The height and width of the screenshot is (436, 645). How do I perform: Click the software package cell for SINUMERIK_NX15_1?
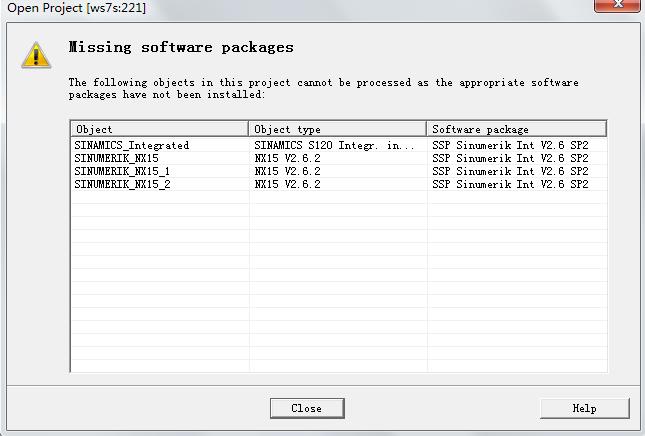pos(510,171)
